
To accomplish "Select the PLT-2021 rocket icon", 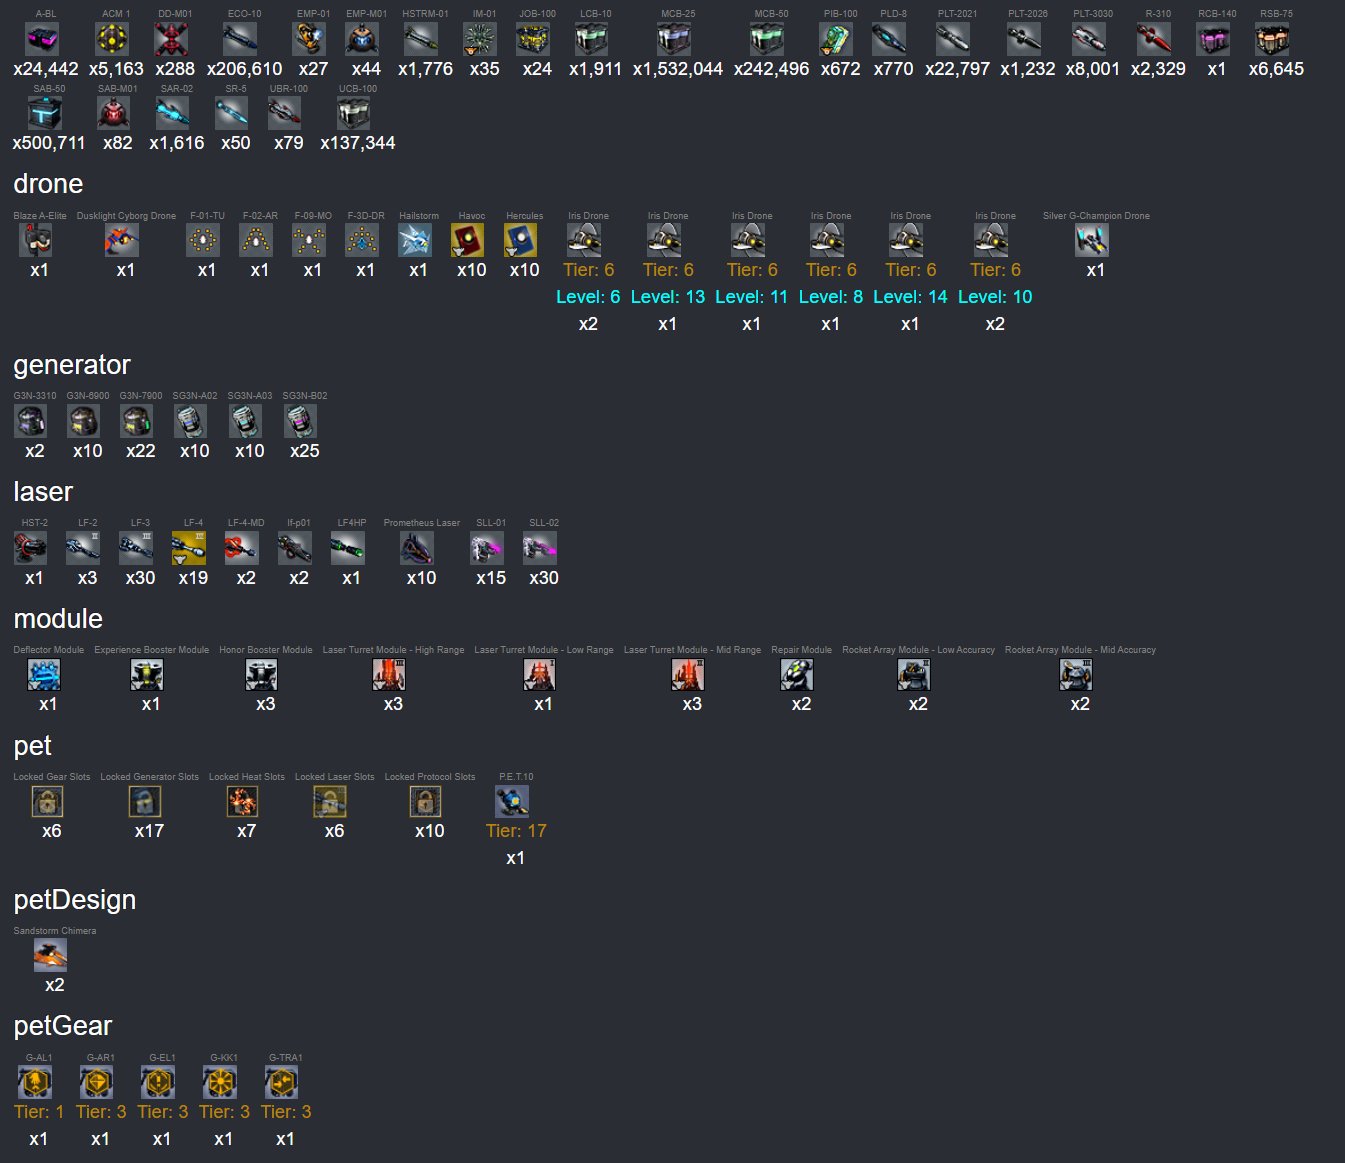I will (953, 40).
